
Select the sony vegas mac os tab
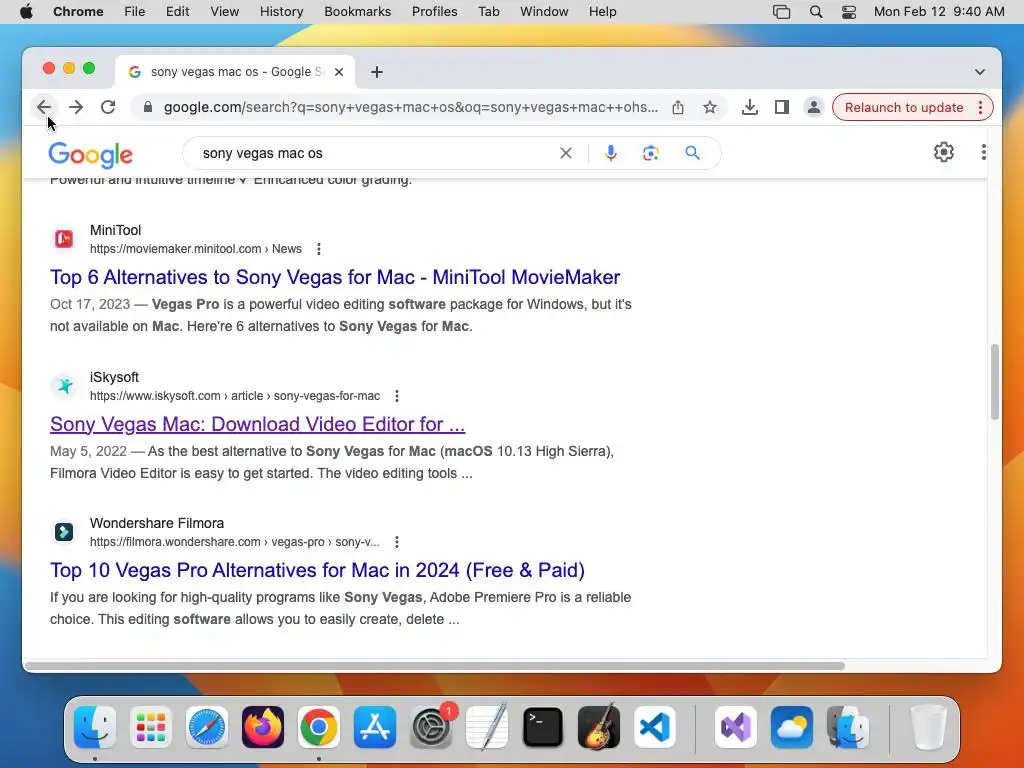[x=235, y=72]
